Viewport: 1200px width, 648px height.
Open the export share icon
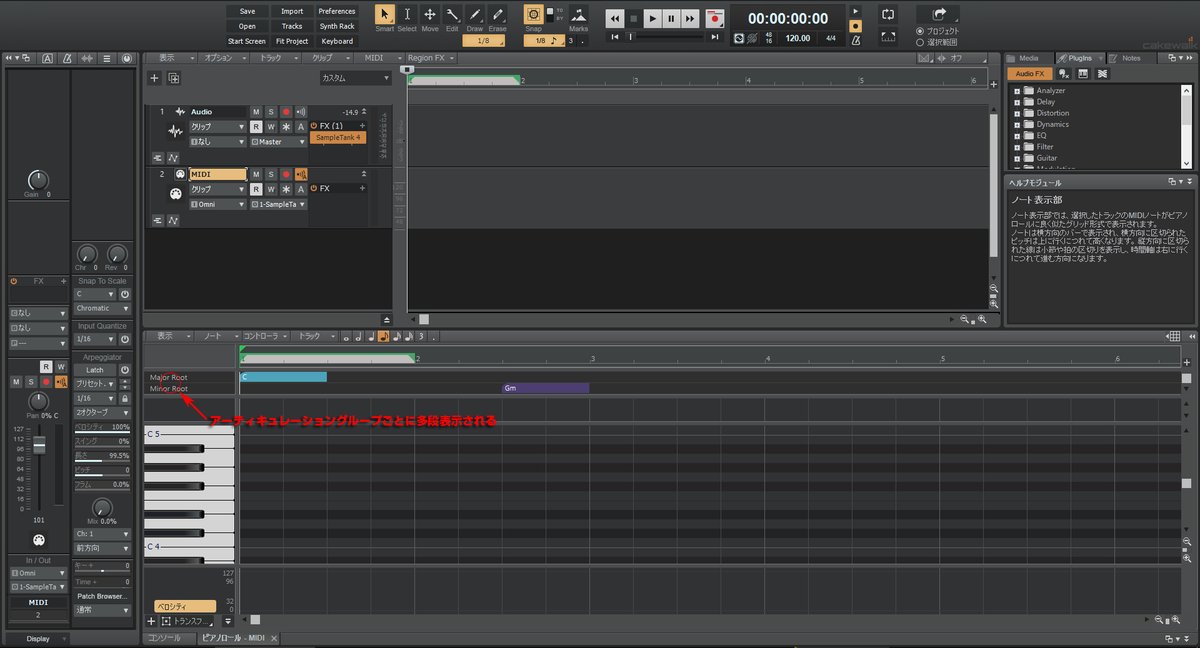pyautogui.click(x=938, y=14)
